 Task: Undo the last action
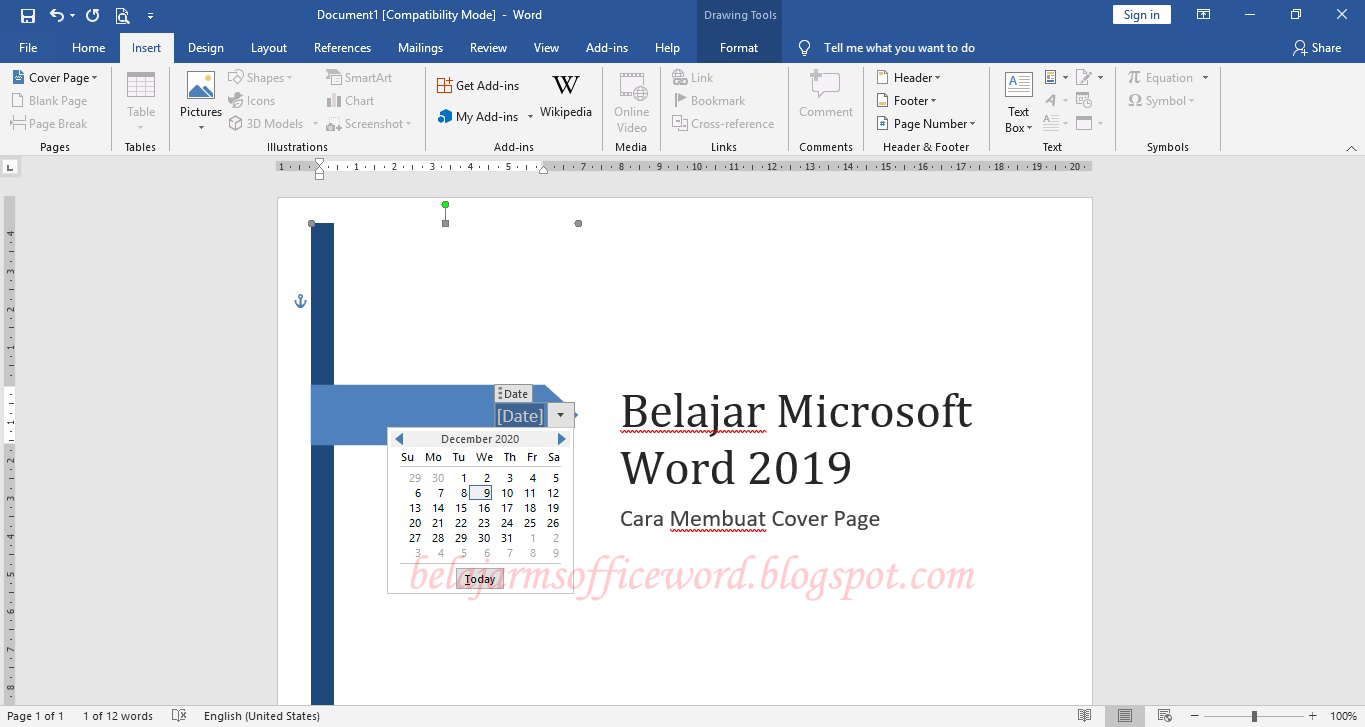(x=56, y=15)
